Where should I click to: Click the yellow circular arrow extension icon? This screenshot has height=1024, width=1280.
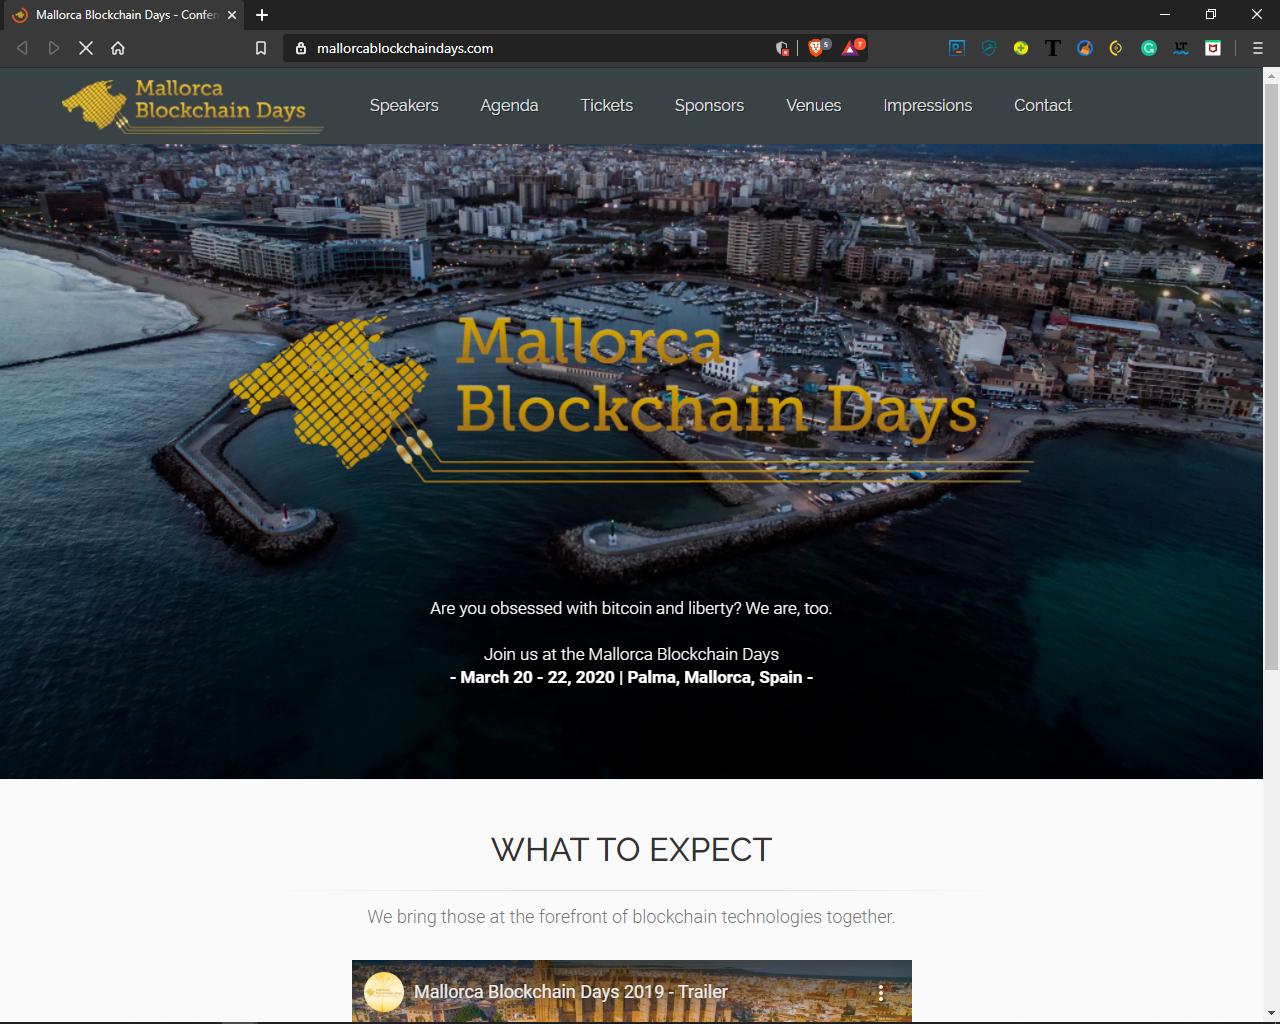[x=1117, y=48]
